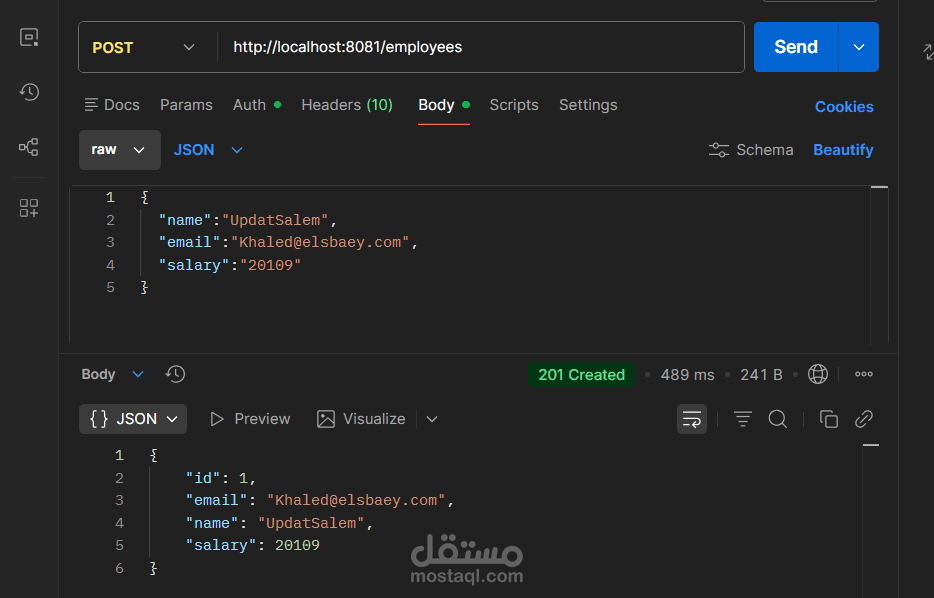Switch to the Auth tab
The width and height of the screenshot is (934, 598).
coord(257,105)
